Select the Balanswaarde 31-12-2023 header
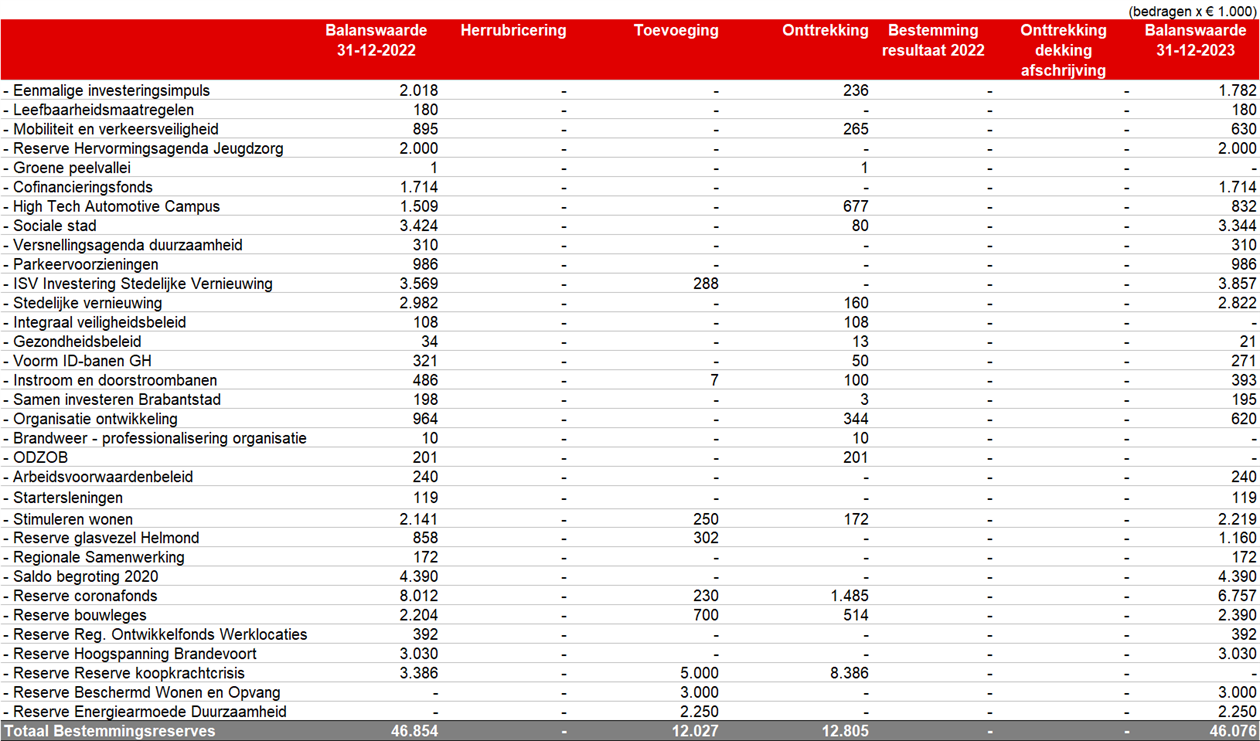Viewport: 1260px width, 741px height. pyautogui.click(x=1195, y=40)
